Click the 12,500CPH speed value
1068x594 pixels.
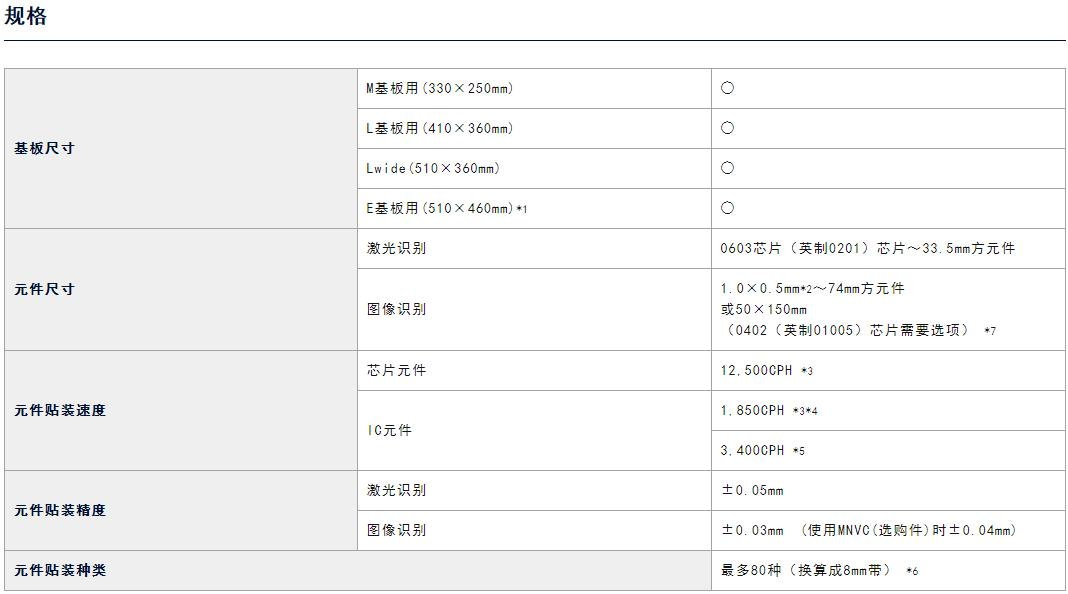tap(756, 370)
